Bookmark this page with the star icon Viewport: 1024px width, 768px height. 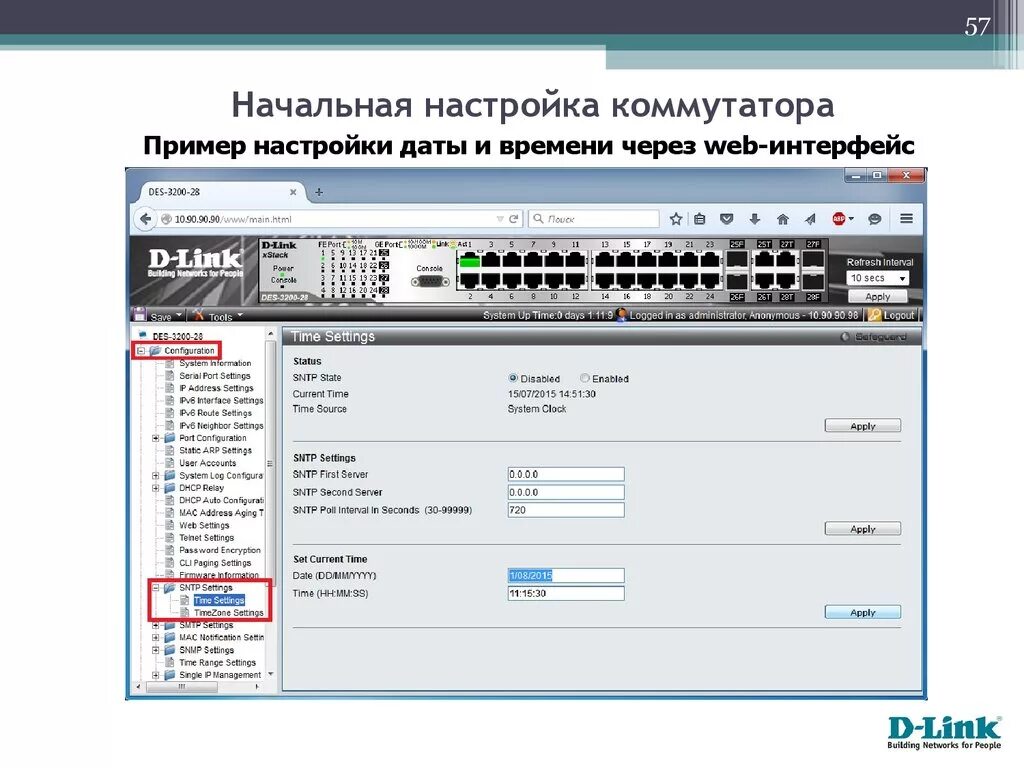676,219
